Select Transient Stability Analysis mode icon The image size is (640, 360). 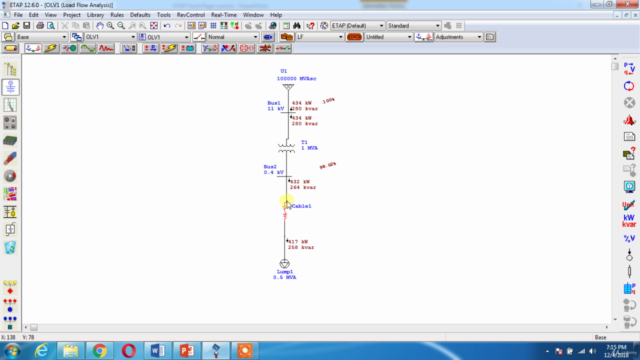[x=106, y=48]
